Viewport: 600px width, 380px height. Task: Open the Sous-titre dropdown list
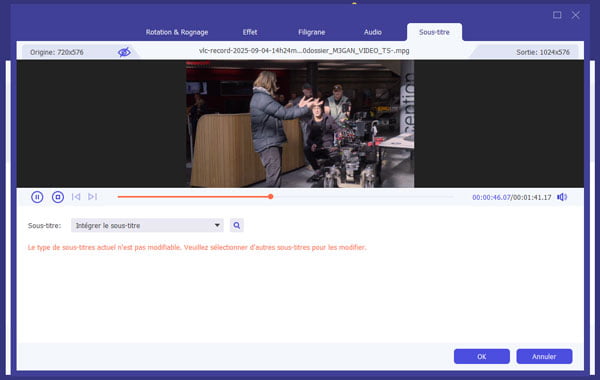(x=147, y=225)
